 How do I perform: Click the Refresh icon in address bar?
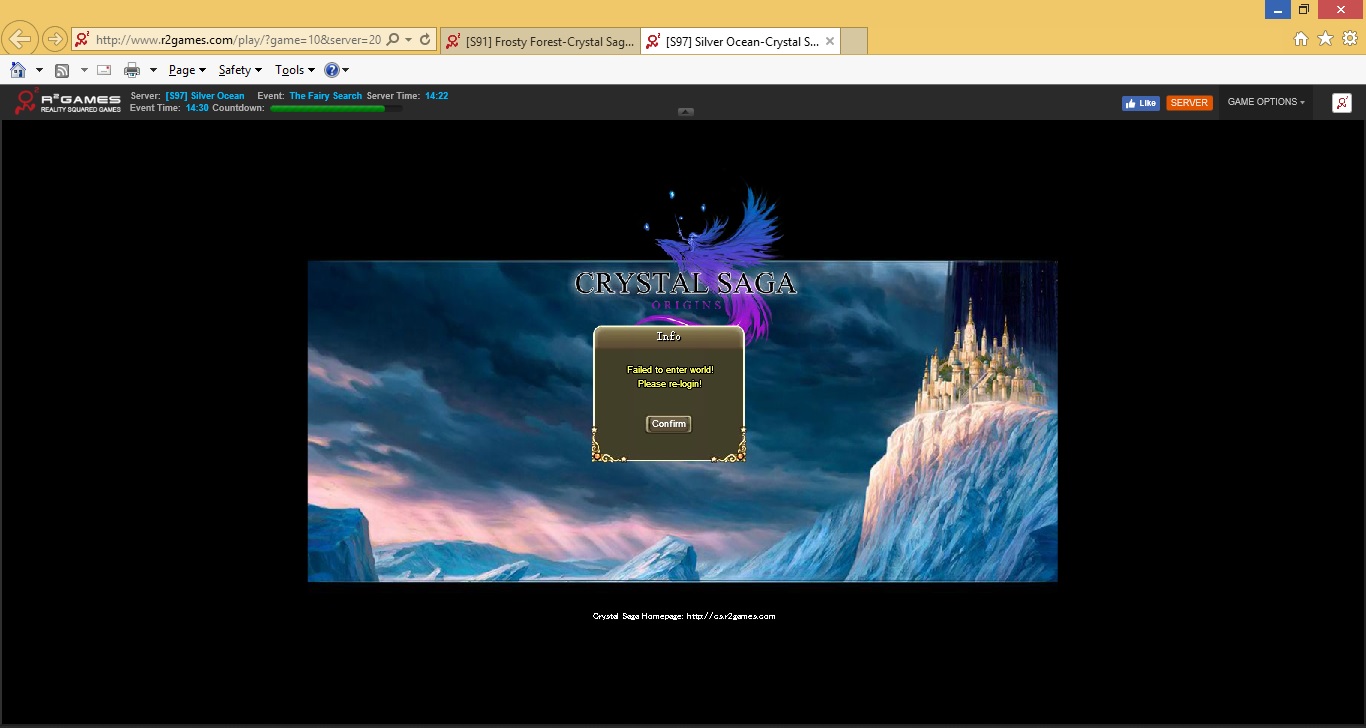(x=425, y=40)
